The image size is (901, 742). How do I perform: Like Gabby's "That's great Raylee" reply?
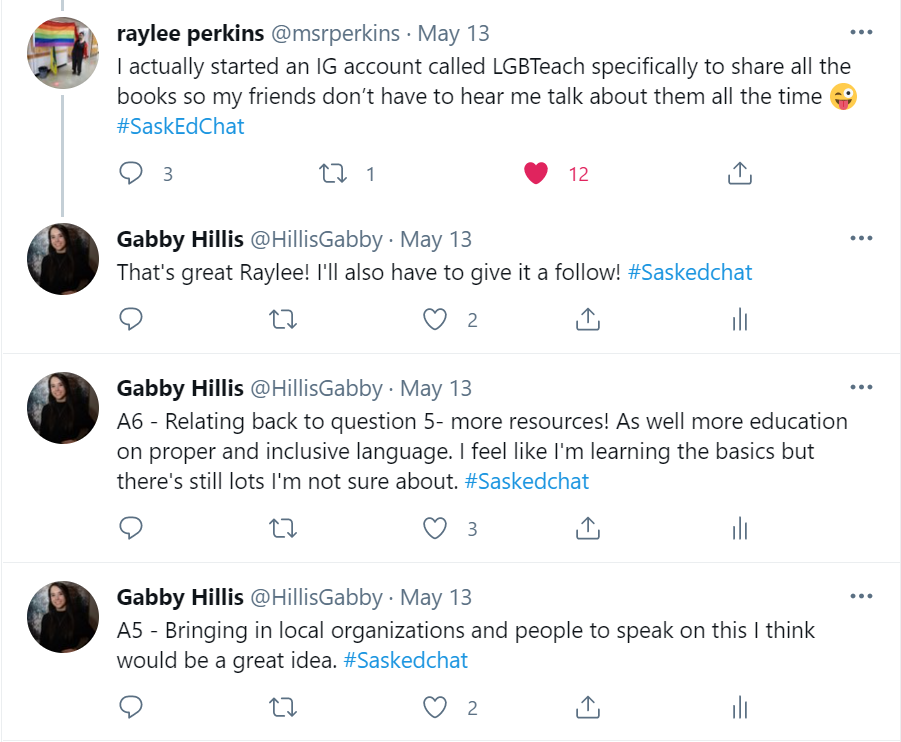pyautogui.click(x=435, y=320)
